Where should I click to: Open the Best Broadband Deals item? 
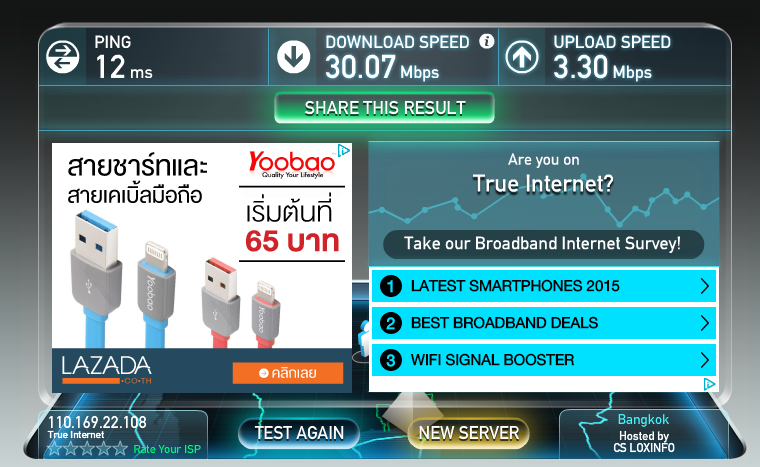click(544, 322)
